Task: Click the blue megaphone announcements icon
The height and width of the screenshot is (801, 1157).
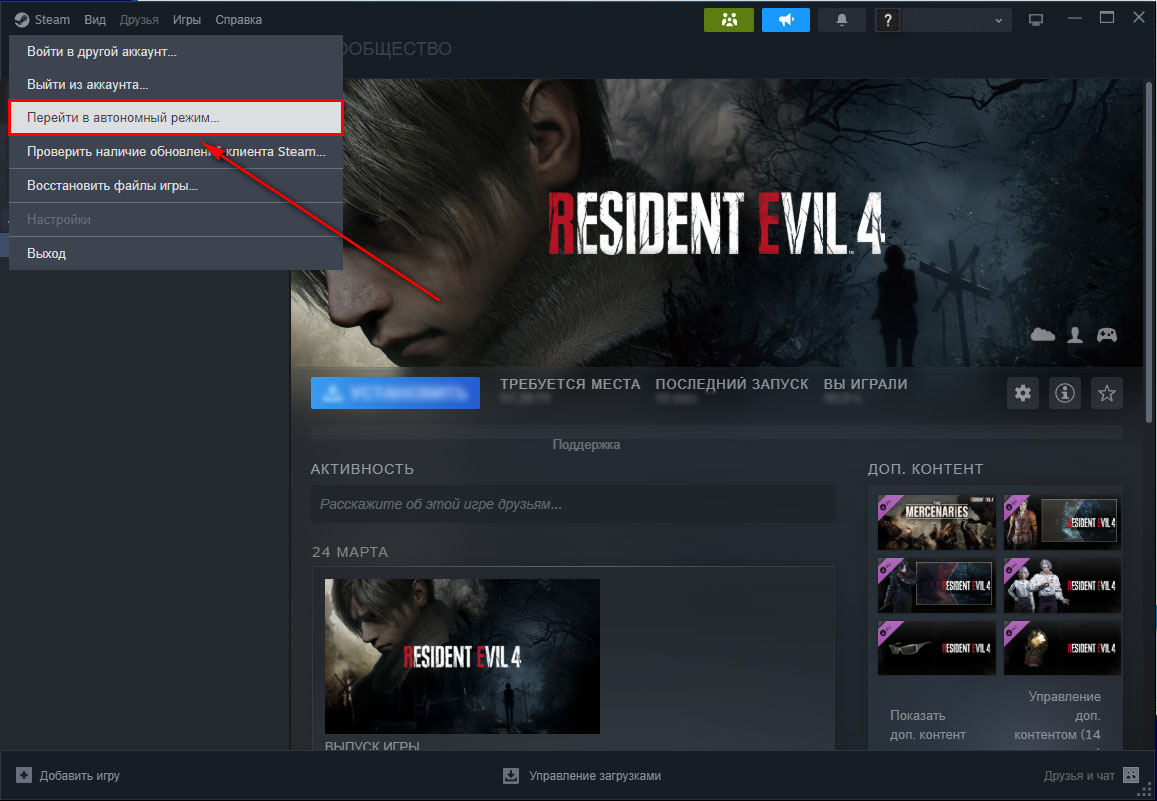Action: pos(786,20)
